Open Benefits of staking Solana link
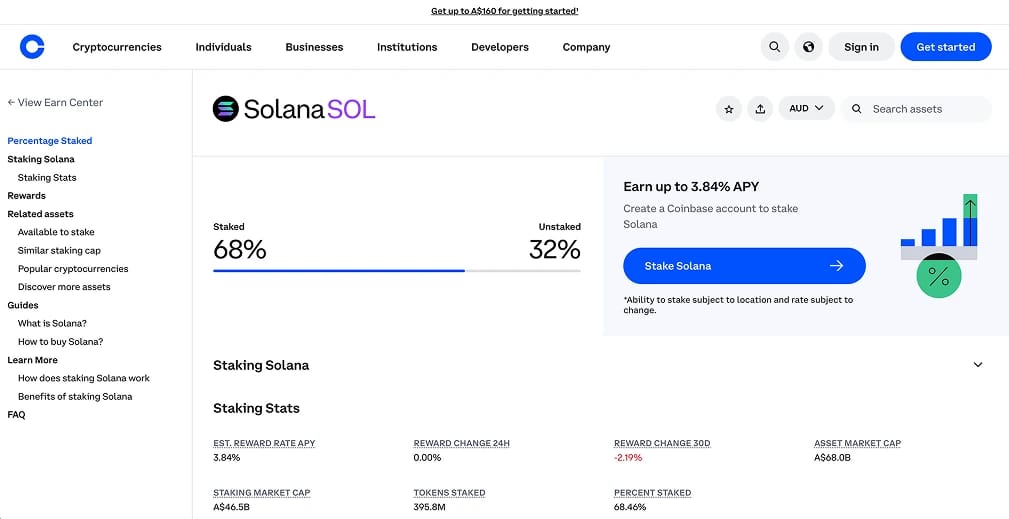The height and width of the screenshot is (519, 1009). point(75,397)
